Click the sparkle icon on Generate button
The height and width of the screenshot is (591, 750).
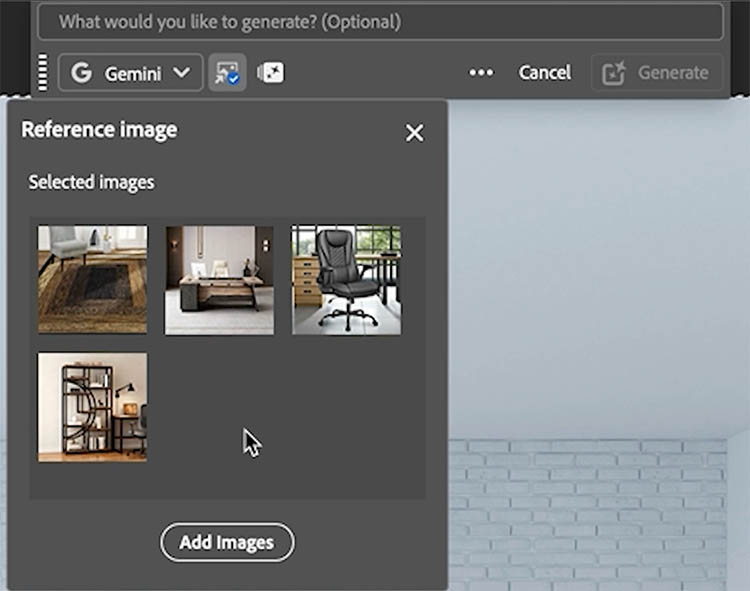614,73
